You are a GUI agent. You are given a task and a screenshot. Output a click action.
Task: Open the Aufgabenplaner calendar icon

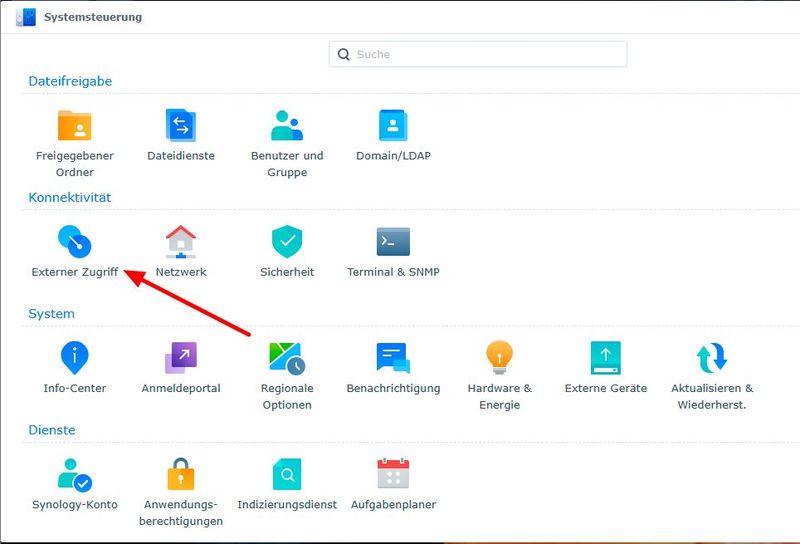(393, 473)
